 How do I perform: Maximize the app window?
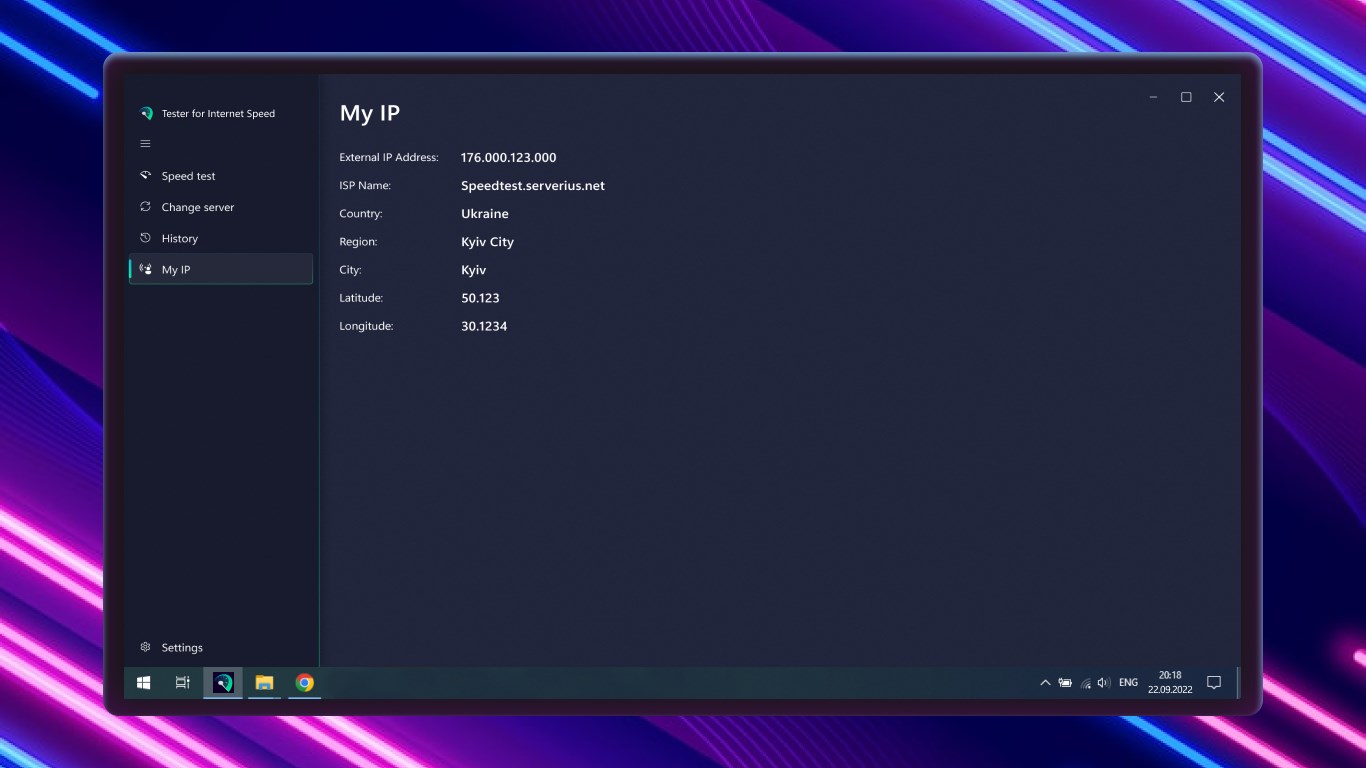tap(1186, 97)
